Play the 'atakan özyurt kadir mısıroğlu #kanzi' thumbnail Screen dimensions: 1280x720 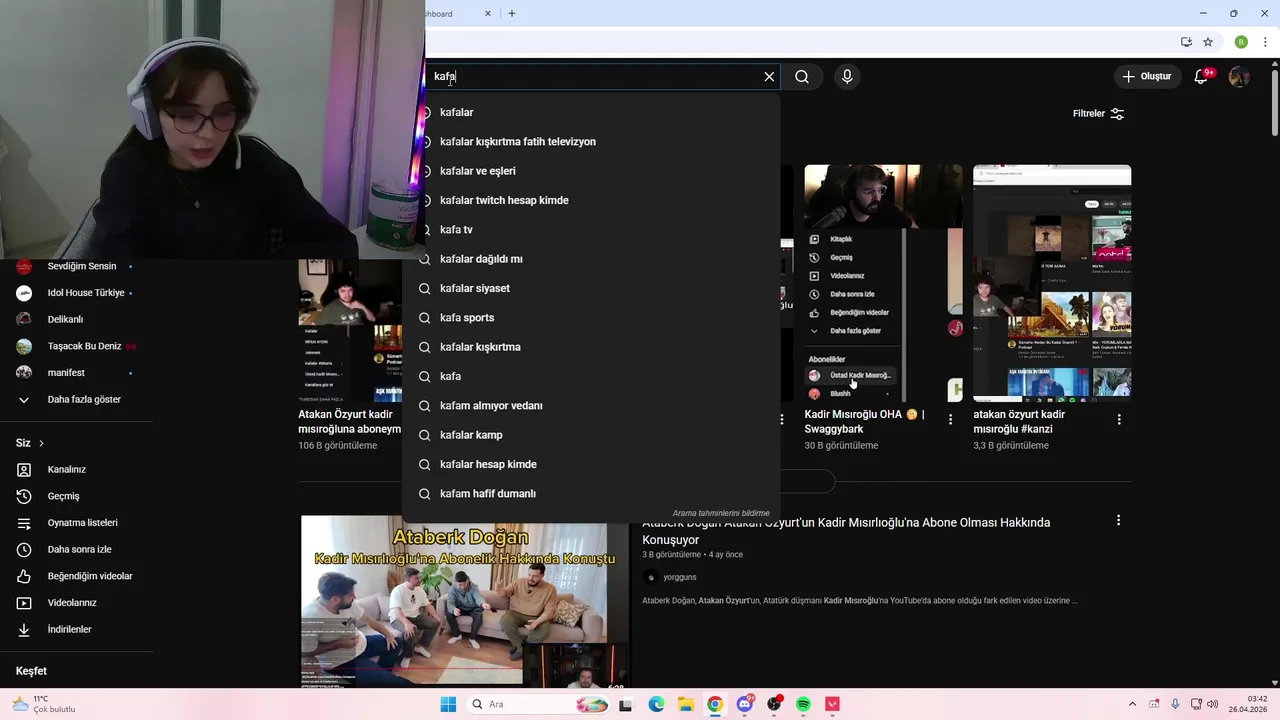pyautogui.click(x=1052, y=283)
